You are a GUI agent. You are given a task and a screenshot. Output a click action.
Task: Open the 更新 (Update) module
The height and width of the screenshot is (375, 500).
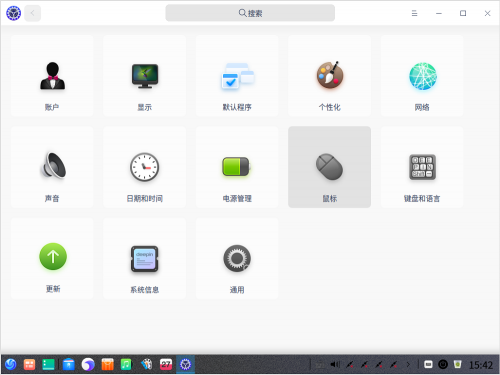pos(52,258)
